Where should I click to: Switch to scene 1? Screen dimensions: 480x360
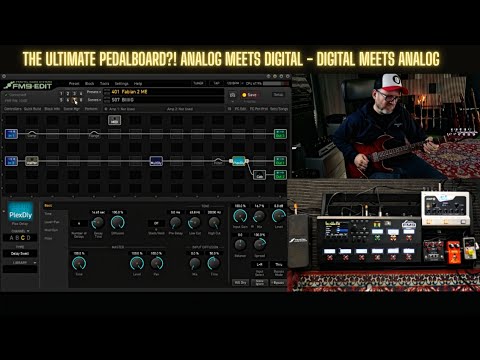click(x=61, y=94)
